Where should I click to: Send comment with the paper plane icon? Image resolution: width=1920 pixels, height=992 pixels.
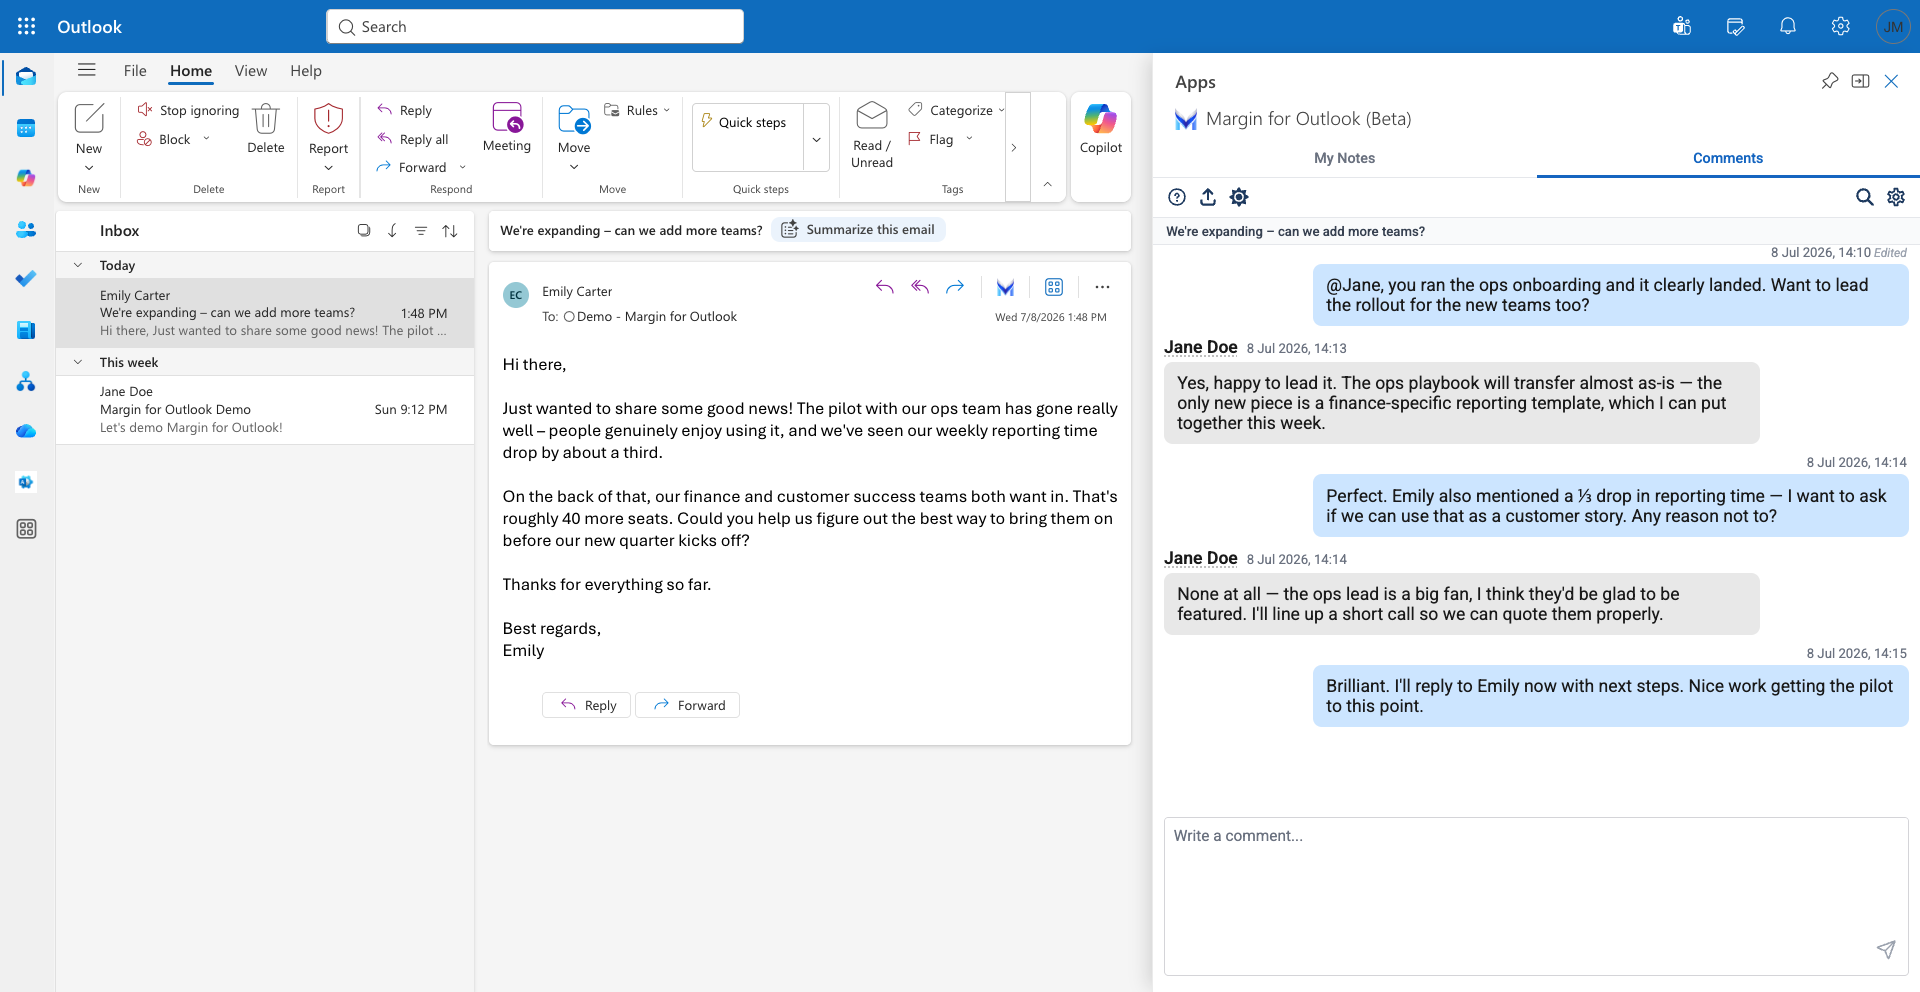tap(1886, 949)
